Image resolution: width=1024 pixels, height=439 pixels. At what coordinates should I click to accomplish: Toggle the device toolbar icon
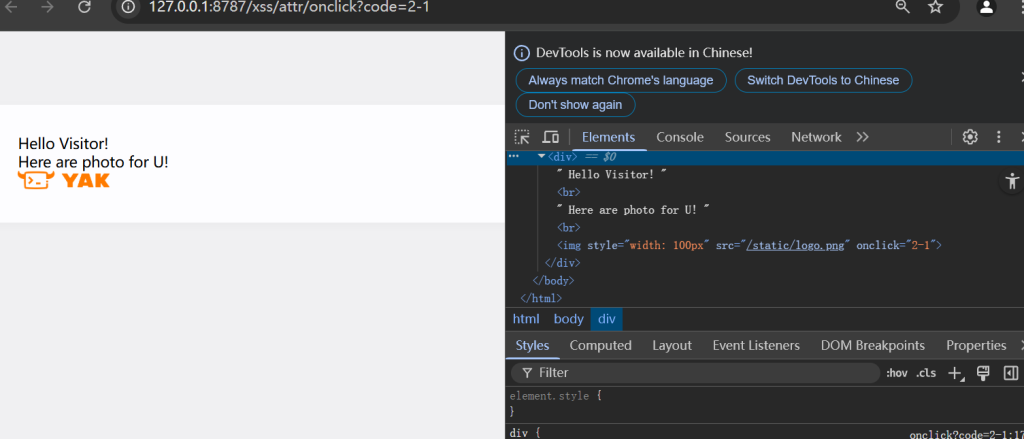[x=550, y=137]
